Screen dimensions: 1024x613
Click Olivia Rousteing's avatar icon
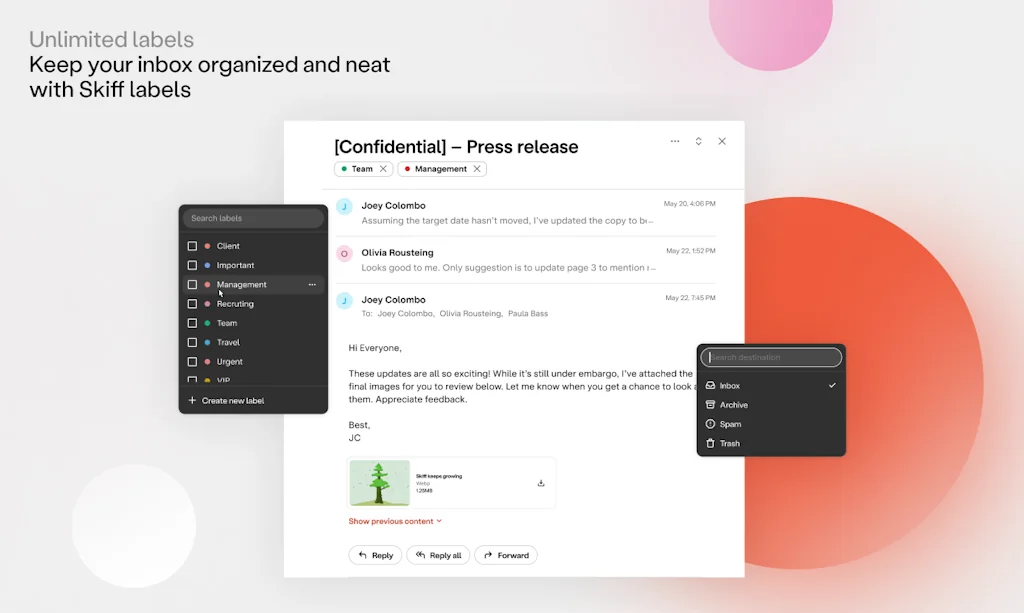[x=344, y=254]
